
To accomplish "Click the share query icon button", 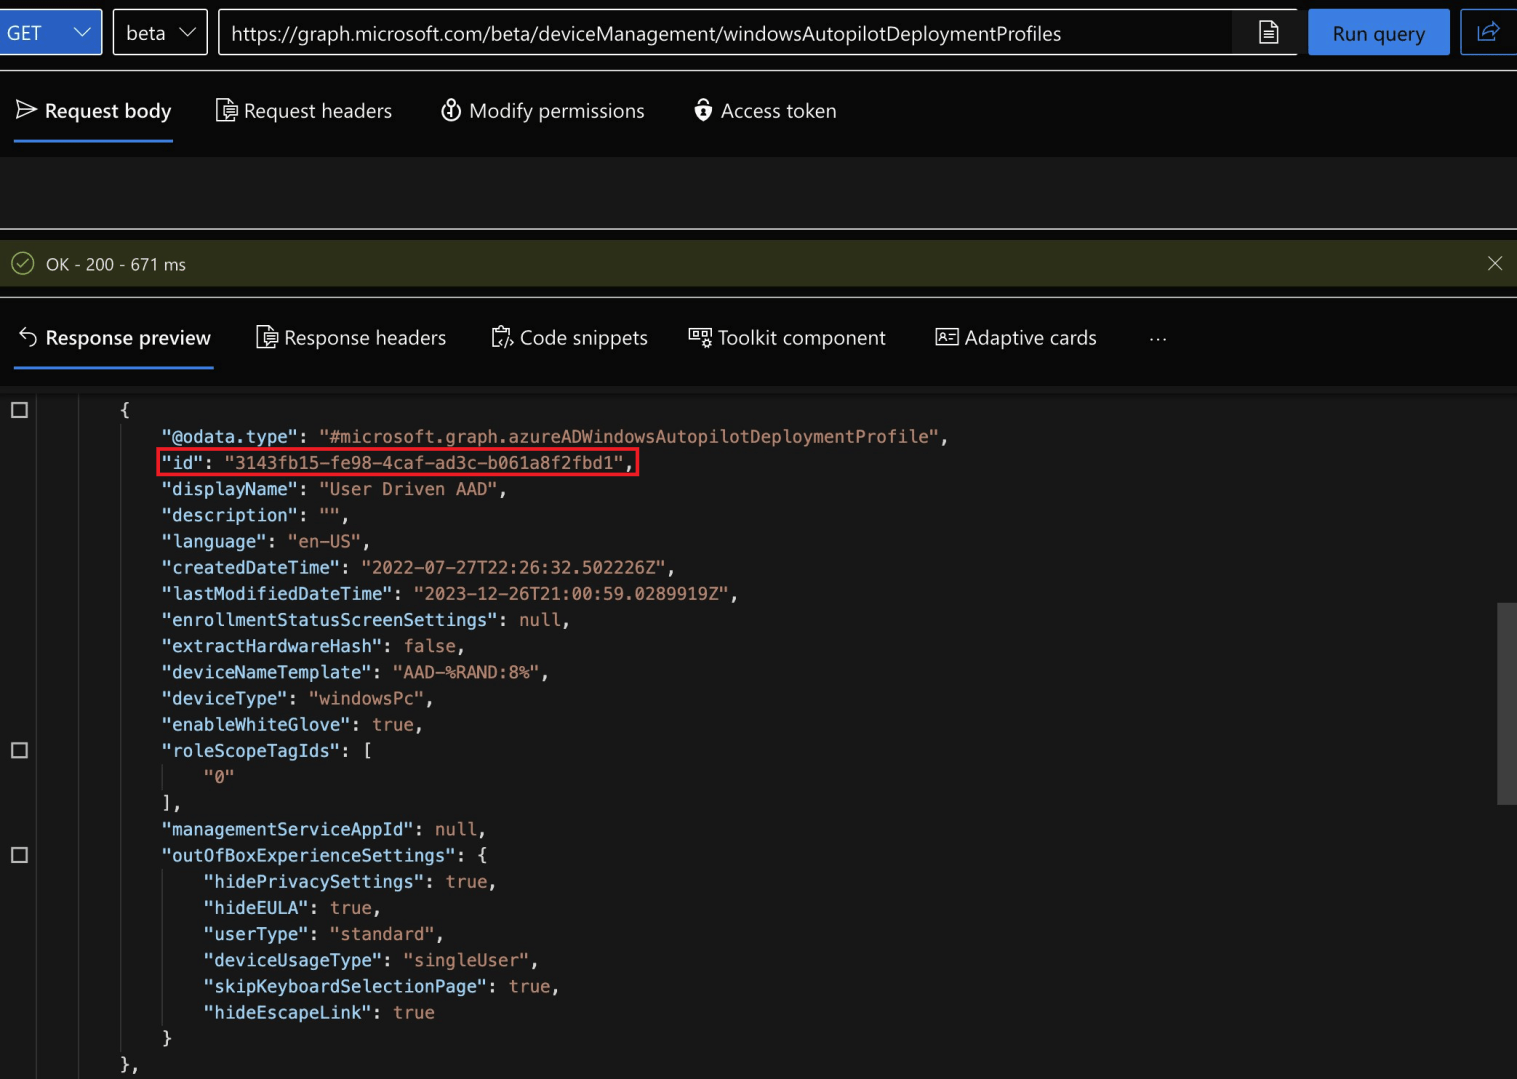I will [1487, 32].
